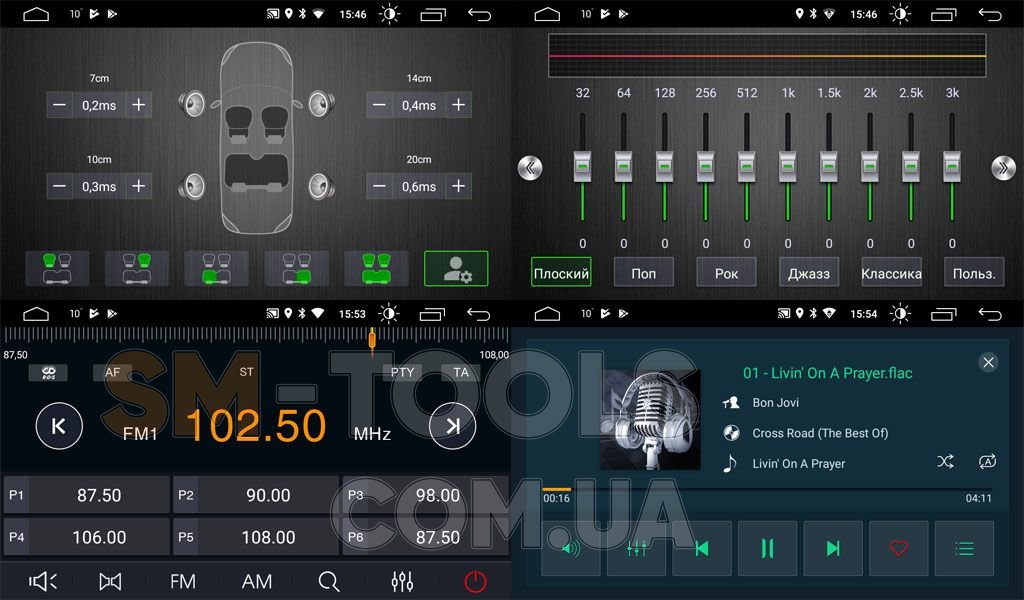Show next equalizer bands with right arrow
Screen dimensions: 1024x600
point(1003,168)
